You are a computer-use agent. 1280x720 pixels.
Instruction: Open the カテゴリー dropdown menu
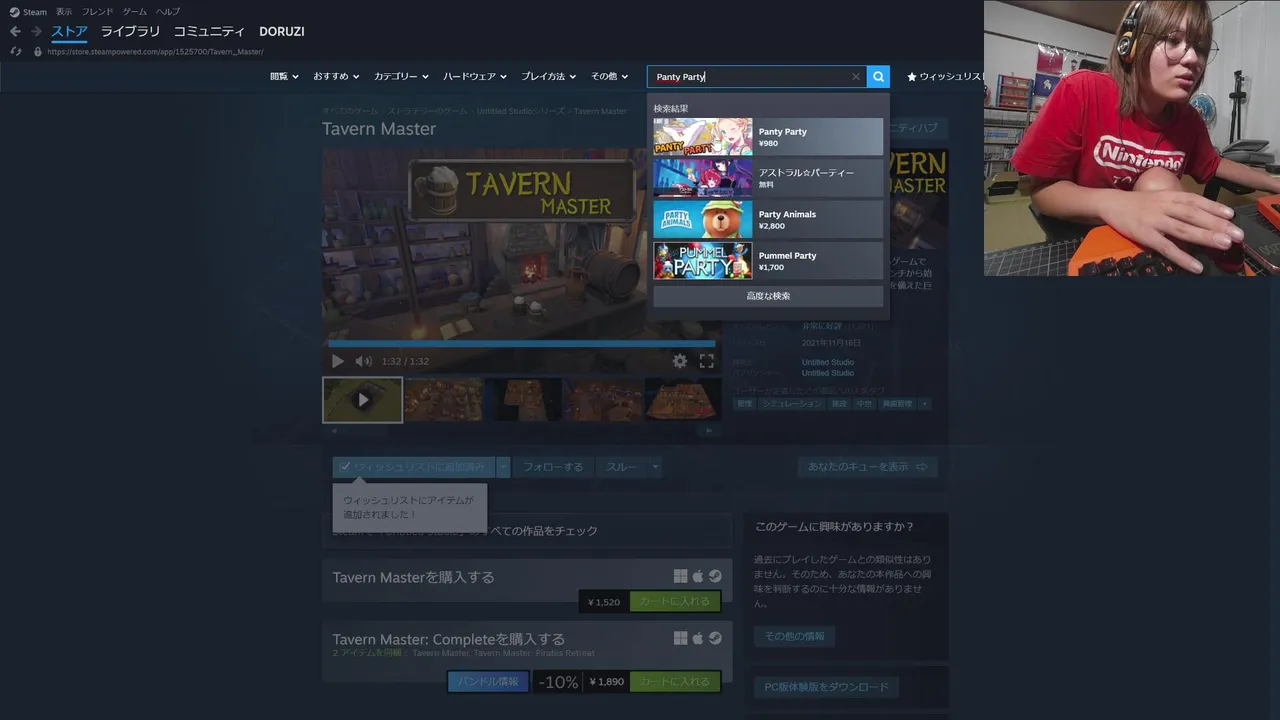pos(401,77)
